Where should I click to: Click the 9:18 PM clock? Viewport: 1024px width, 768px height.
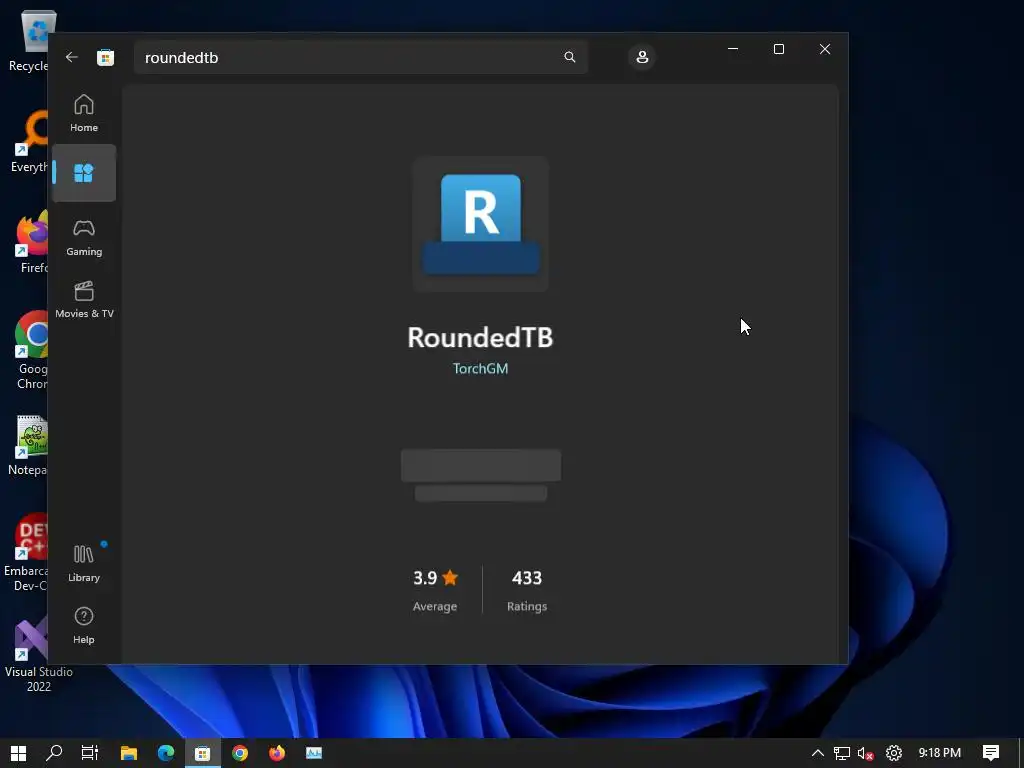[x=940, y=753]
